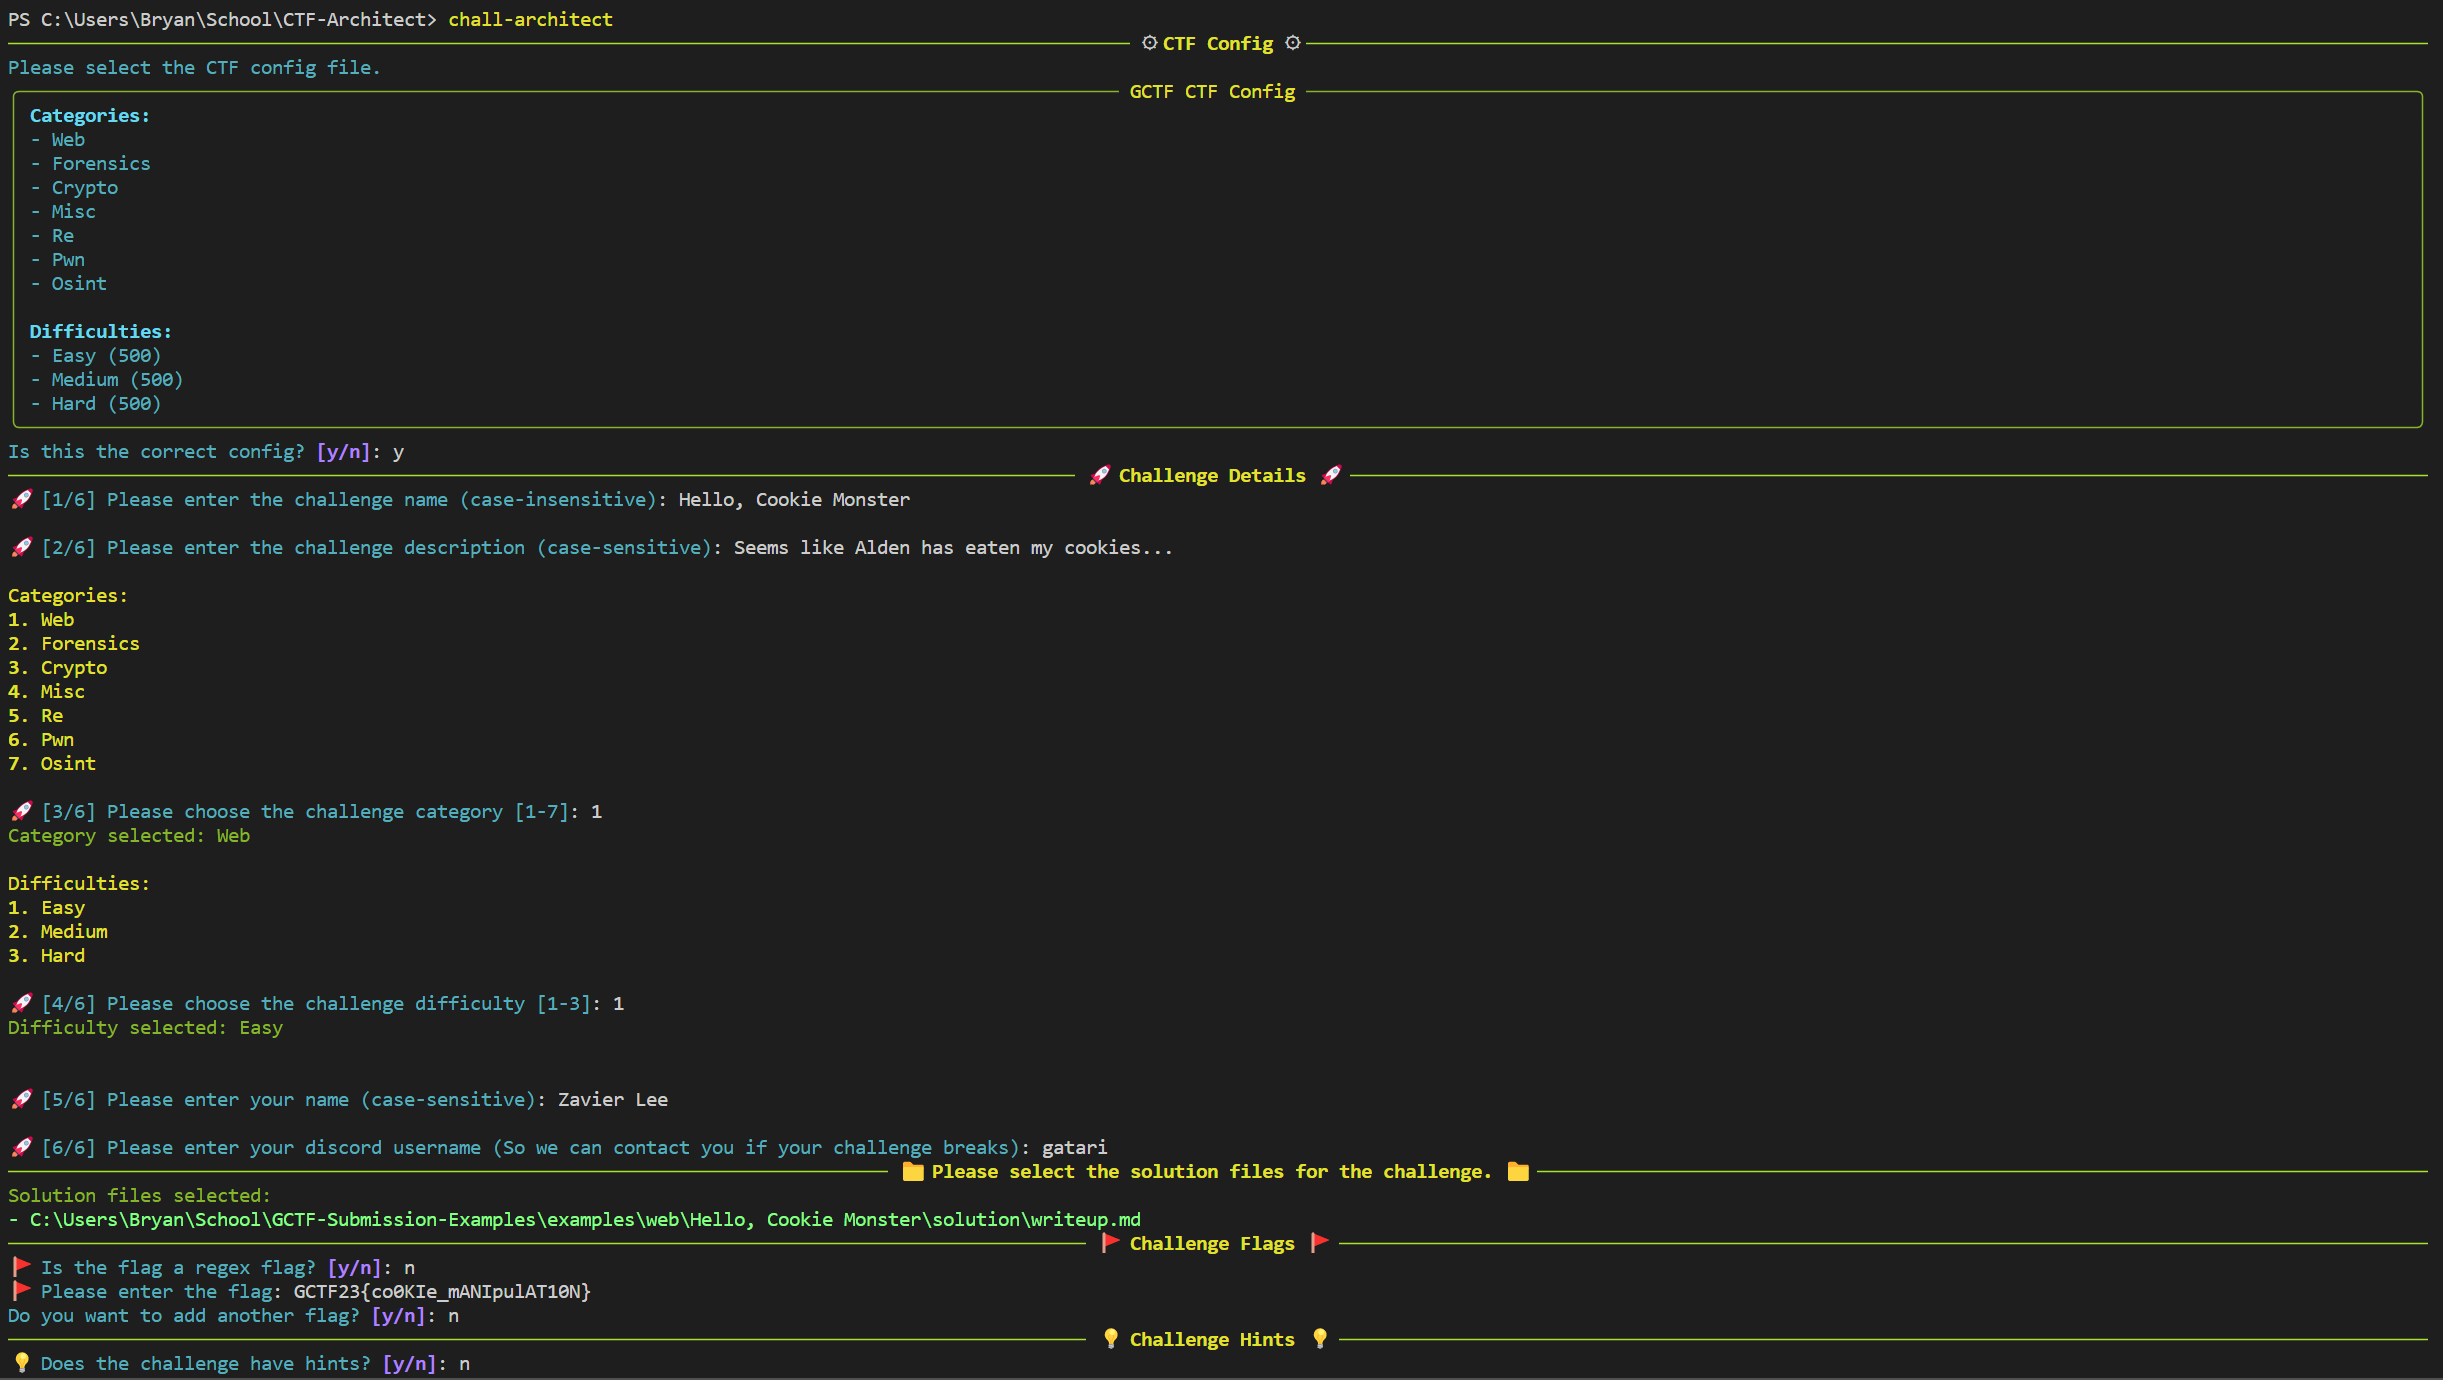Click the chall-architect command text
This screenshot has height=1380, width=2443.
click(x=530, y=20)
